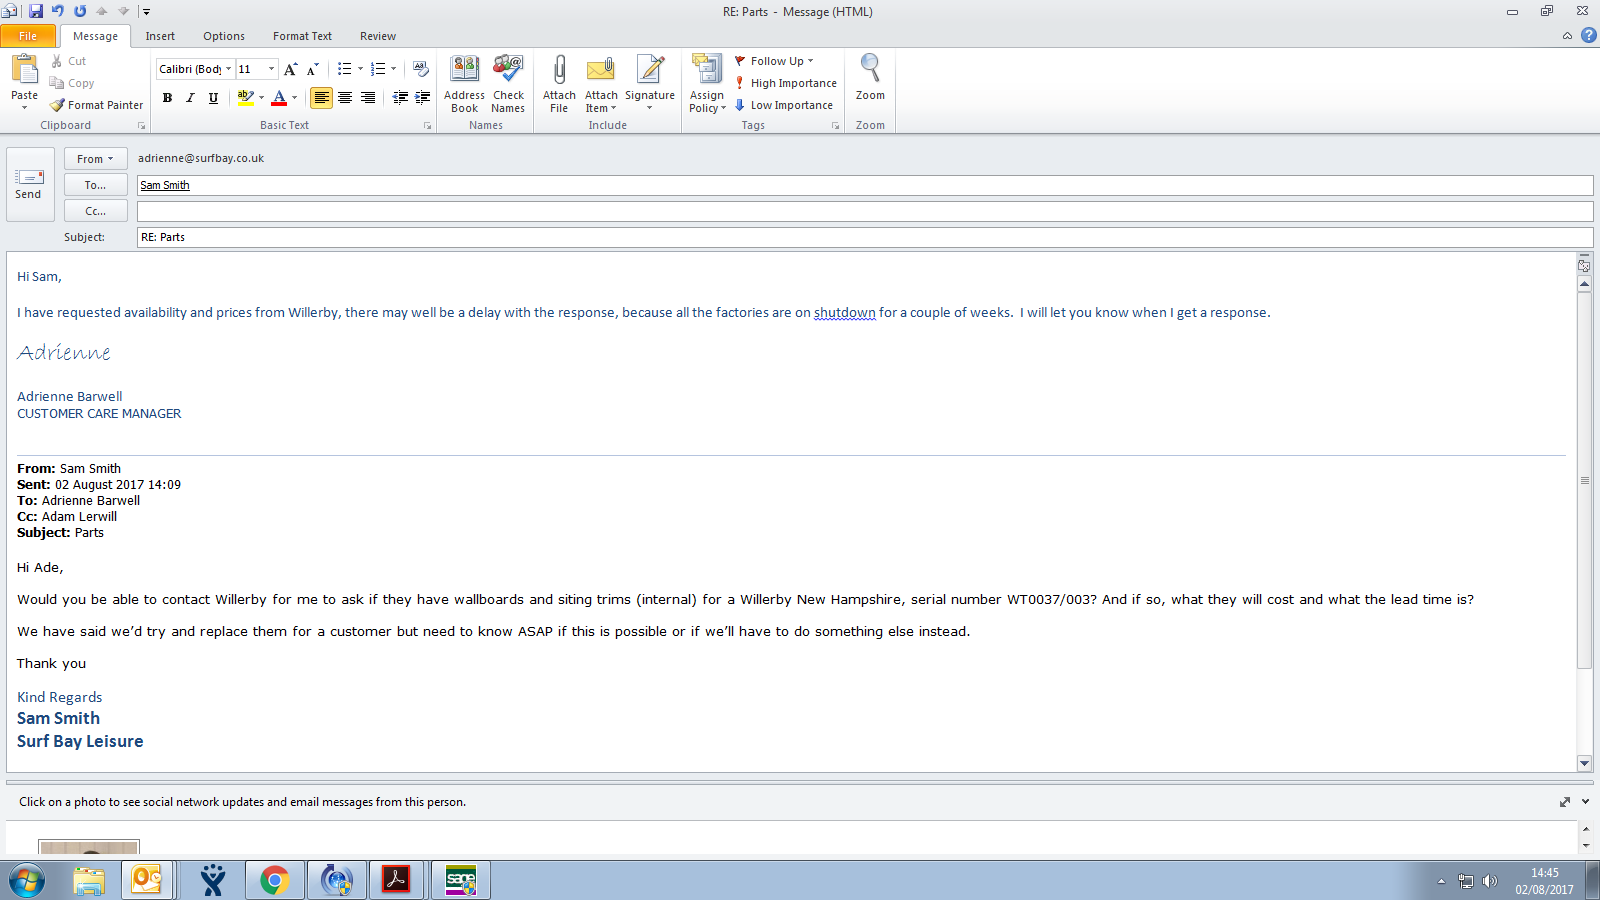Select the Format Painter tool
This screenshot has width=1600, height=900.
point(97,105)
